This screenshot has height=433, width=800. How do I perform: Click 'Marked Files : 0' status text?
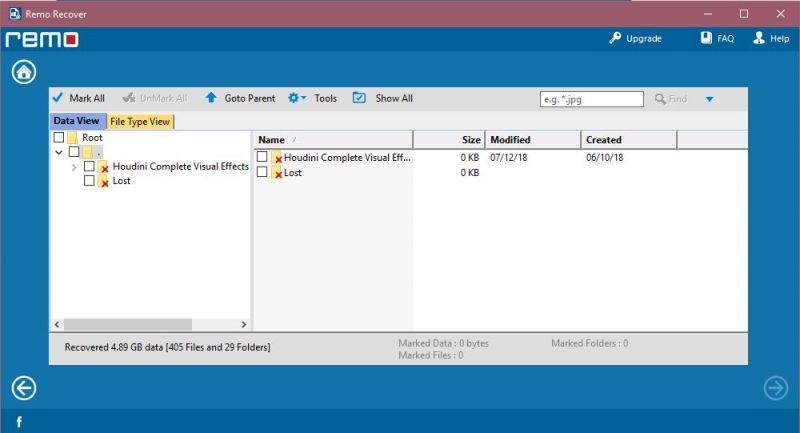click(431, 355)
